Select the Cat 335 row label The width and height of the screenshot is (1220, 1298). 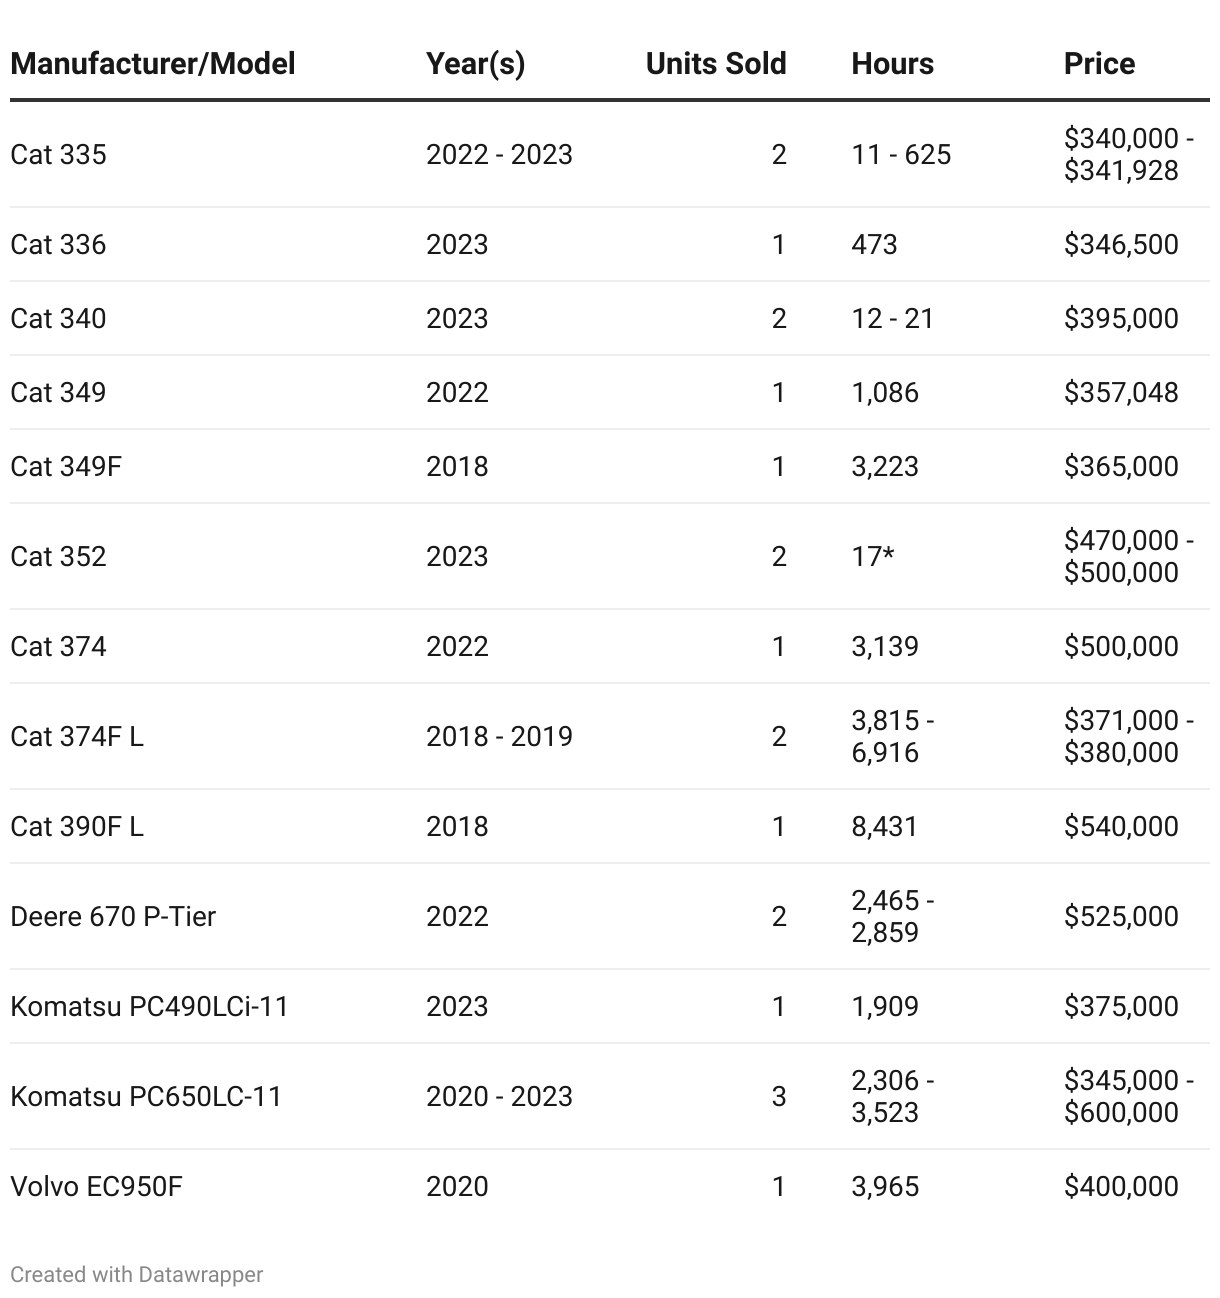point(58,154)
